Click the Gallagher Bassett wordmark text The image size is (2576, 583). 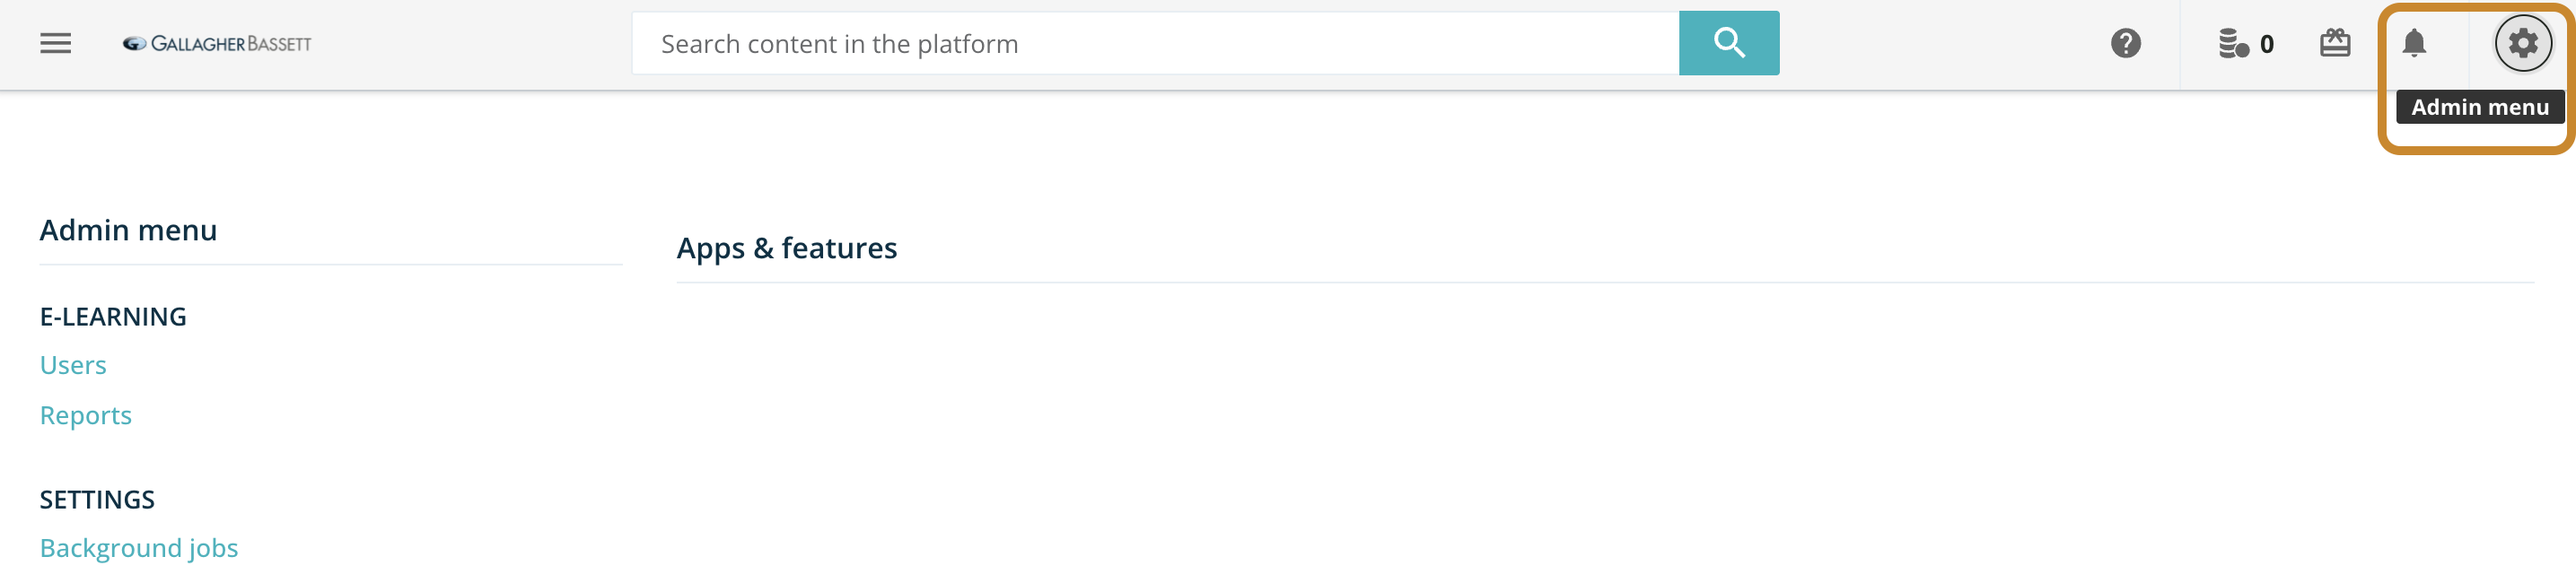pos(231,44)
